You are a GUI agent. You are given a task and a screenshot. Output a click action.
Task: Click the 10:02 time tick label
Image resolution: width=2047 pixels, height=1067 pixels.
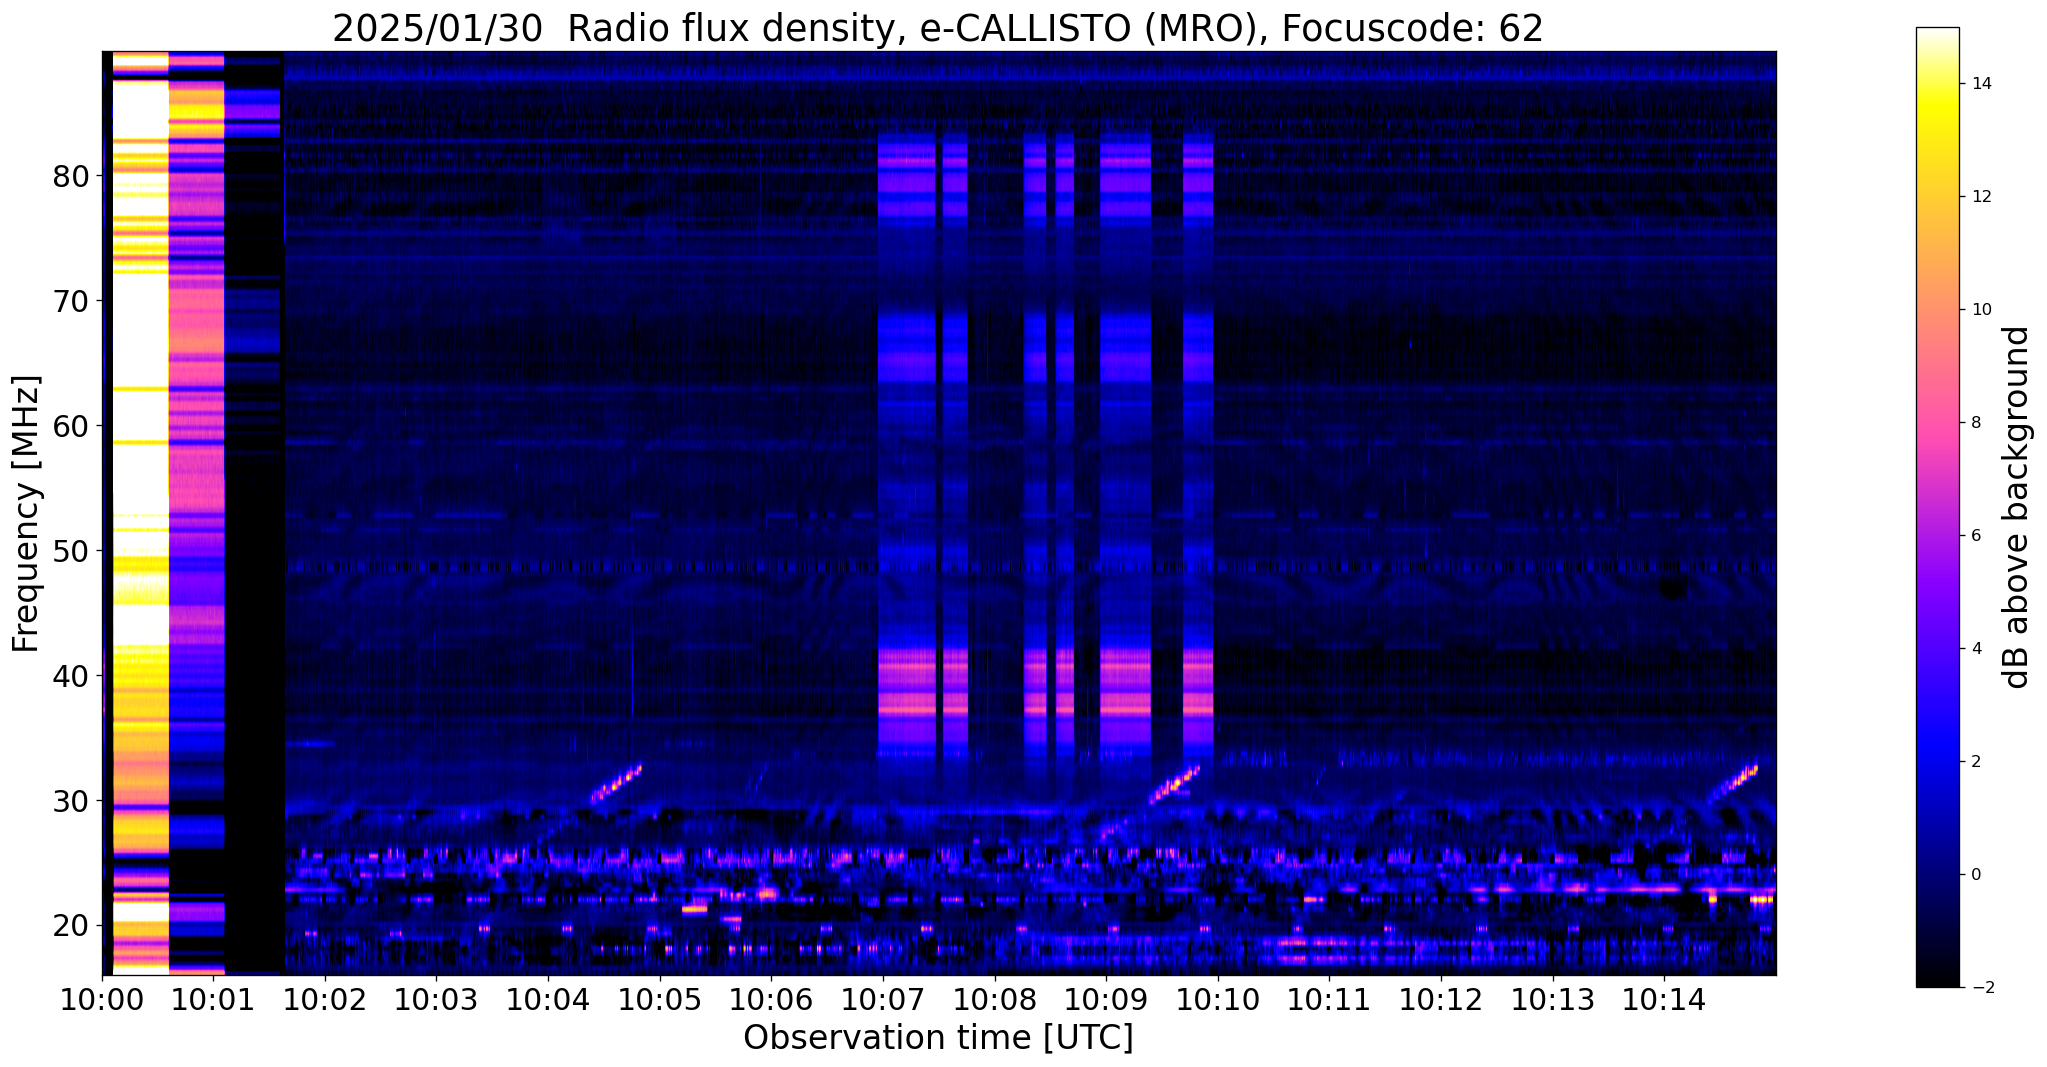click(x=325, y=1000)
